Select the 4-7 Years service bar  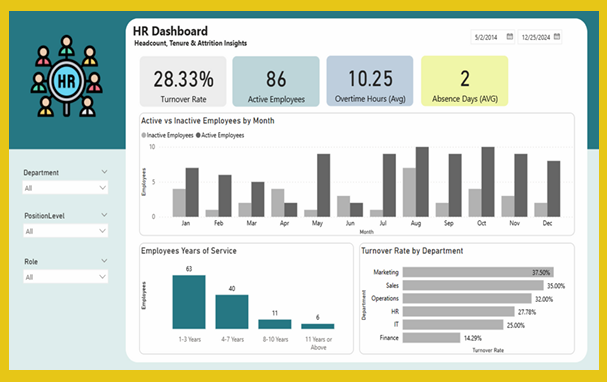tap(232, 312)
